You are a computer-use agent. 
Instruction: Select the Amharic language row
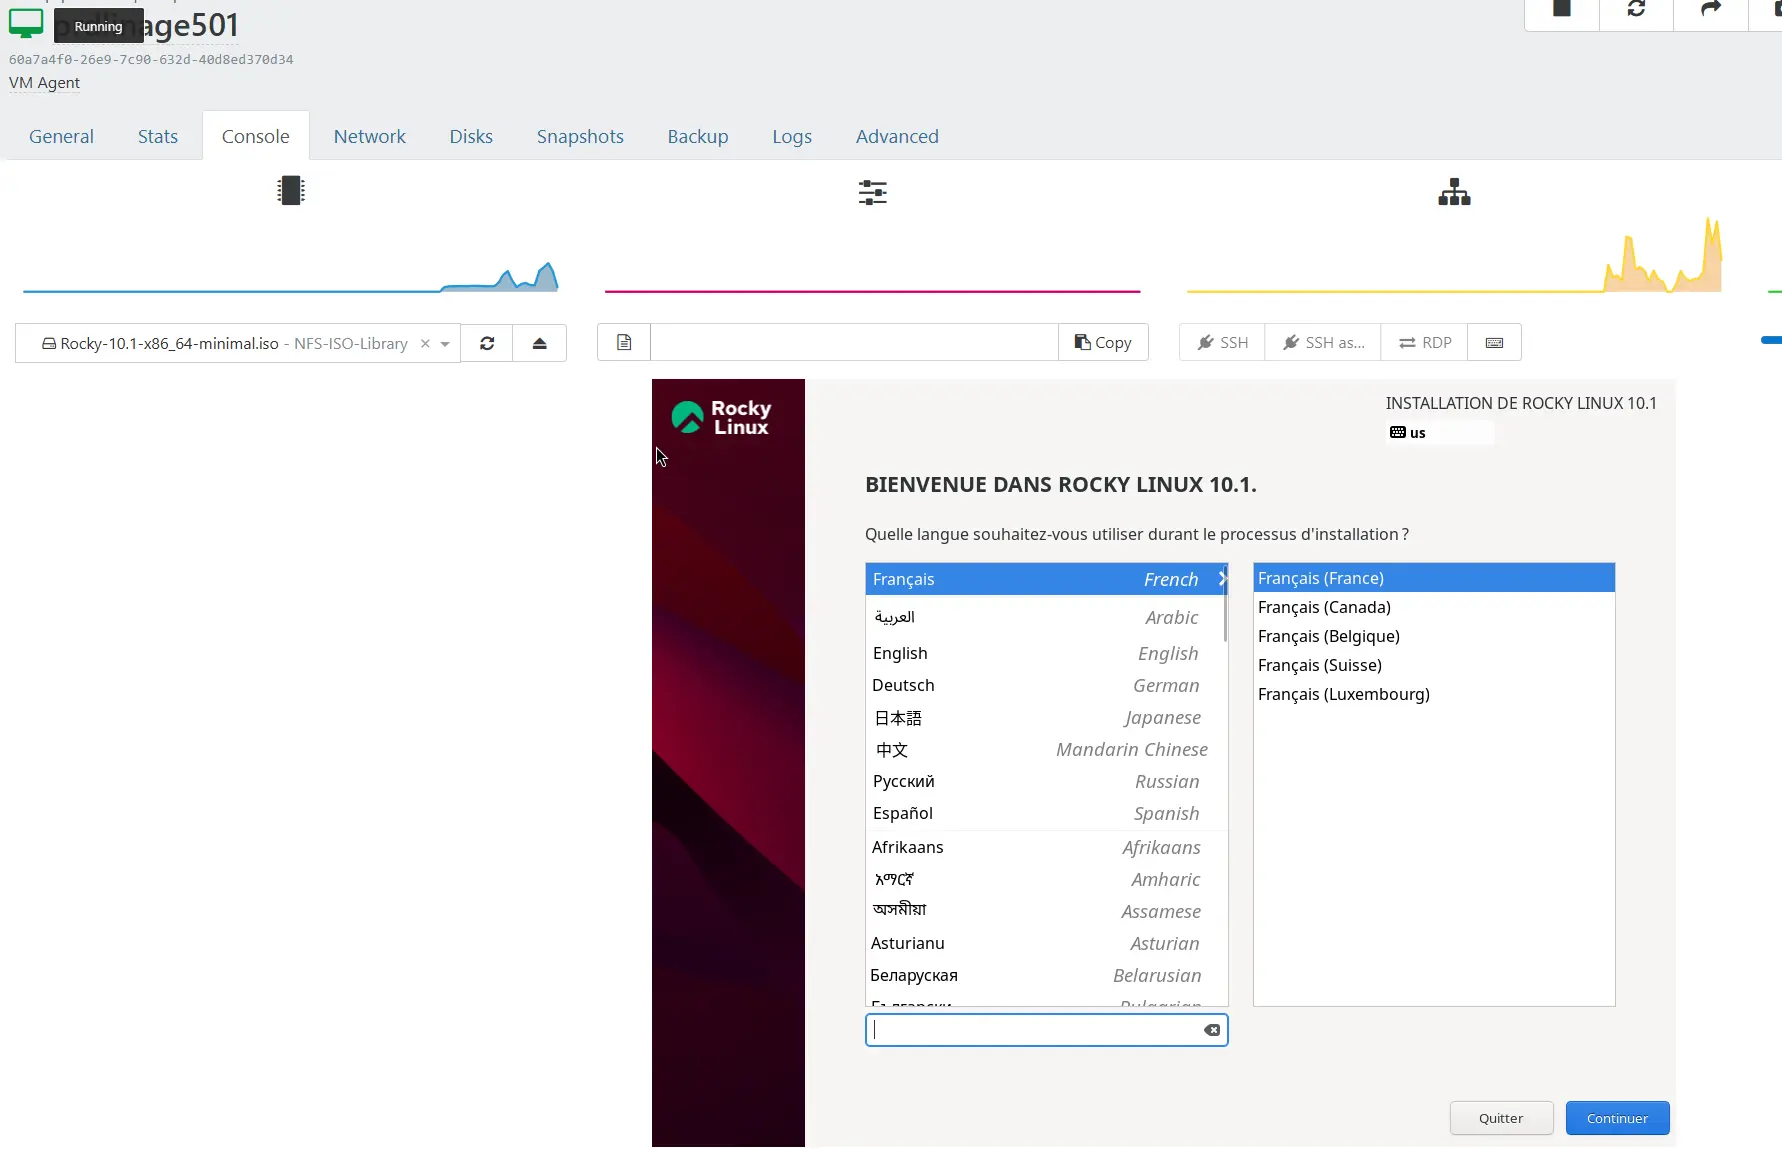pyautogui.click(x=1045, y=879)
